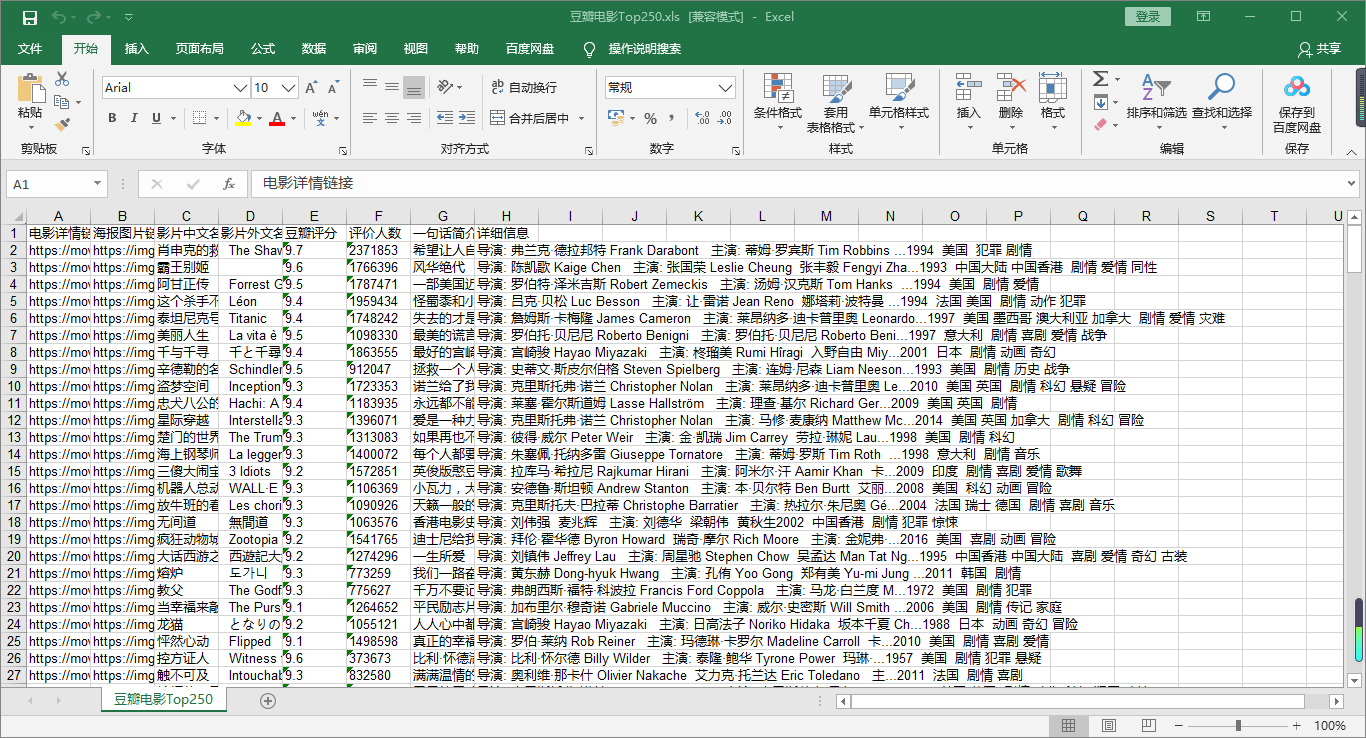
Task: Click the top vertical align icon
Action: pyautogui.click(x=370, y=87)
